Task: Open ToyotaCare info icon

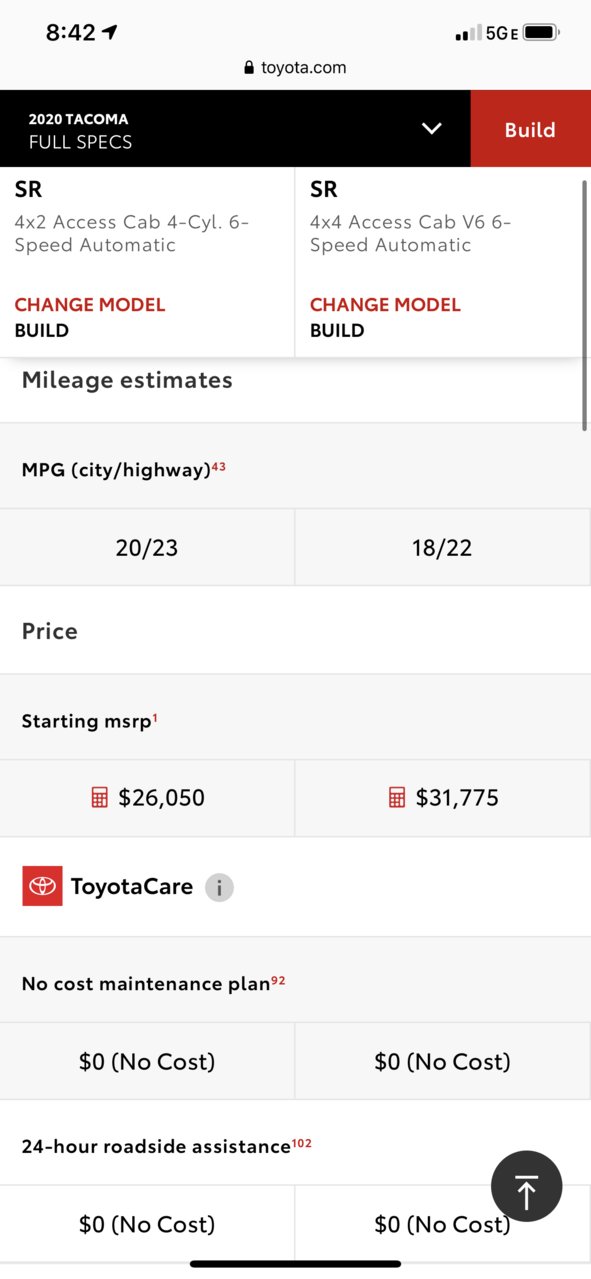Action: pos(219,887)
